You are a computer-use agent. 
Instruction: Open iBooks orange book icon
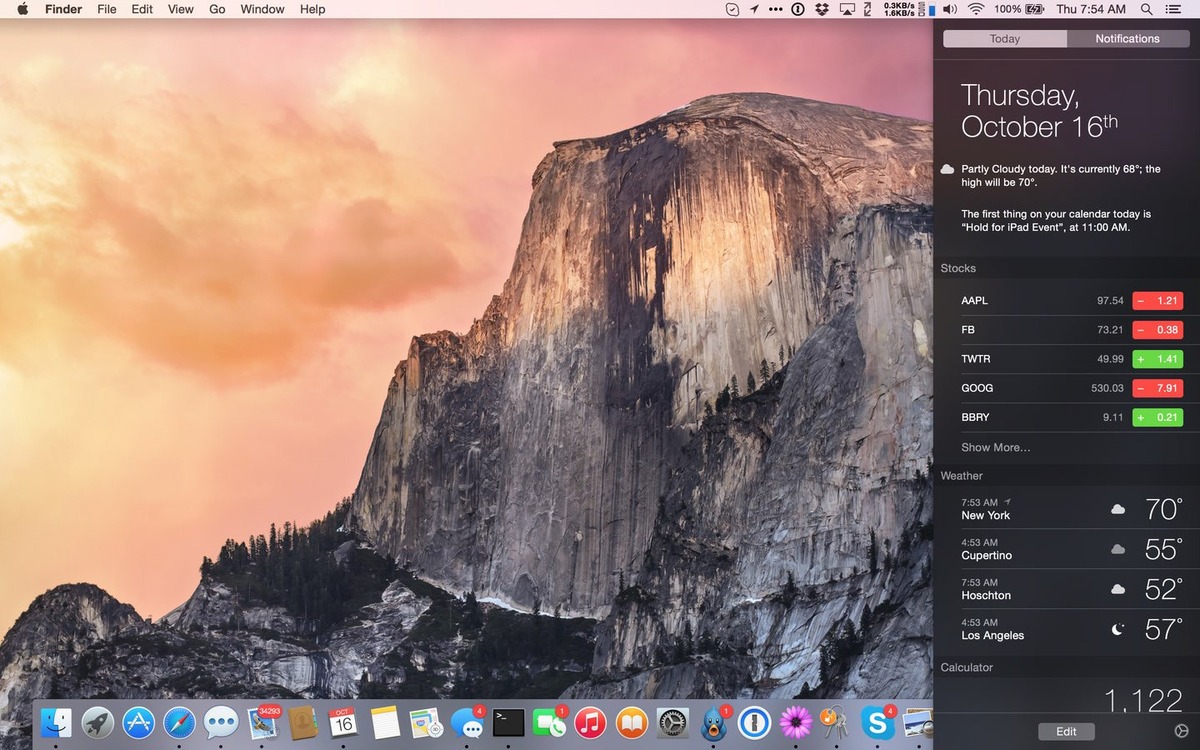632,722
